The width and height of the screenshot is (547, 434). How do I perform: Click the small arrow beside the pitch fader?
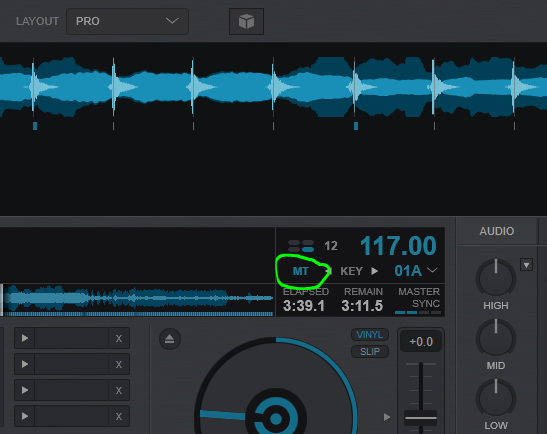pos(387,417)
